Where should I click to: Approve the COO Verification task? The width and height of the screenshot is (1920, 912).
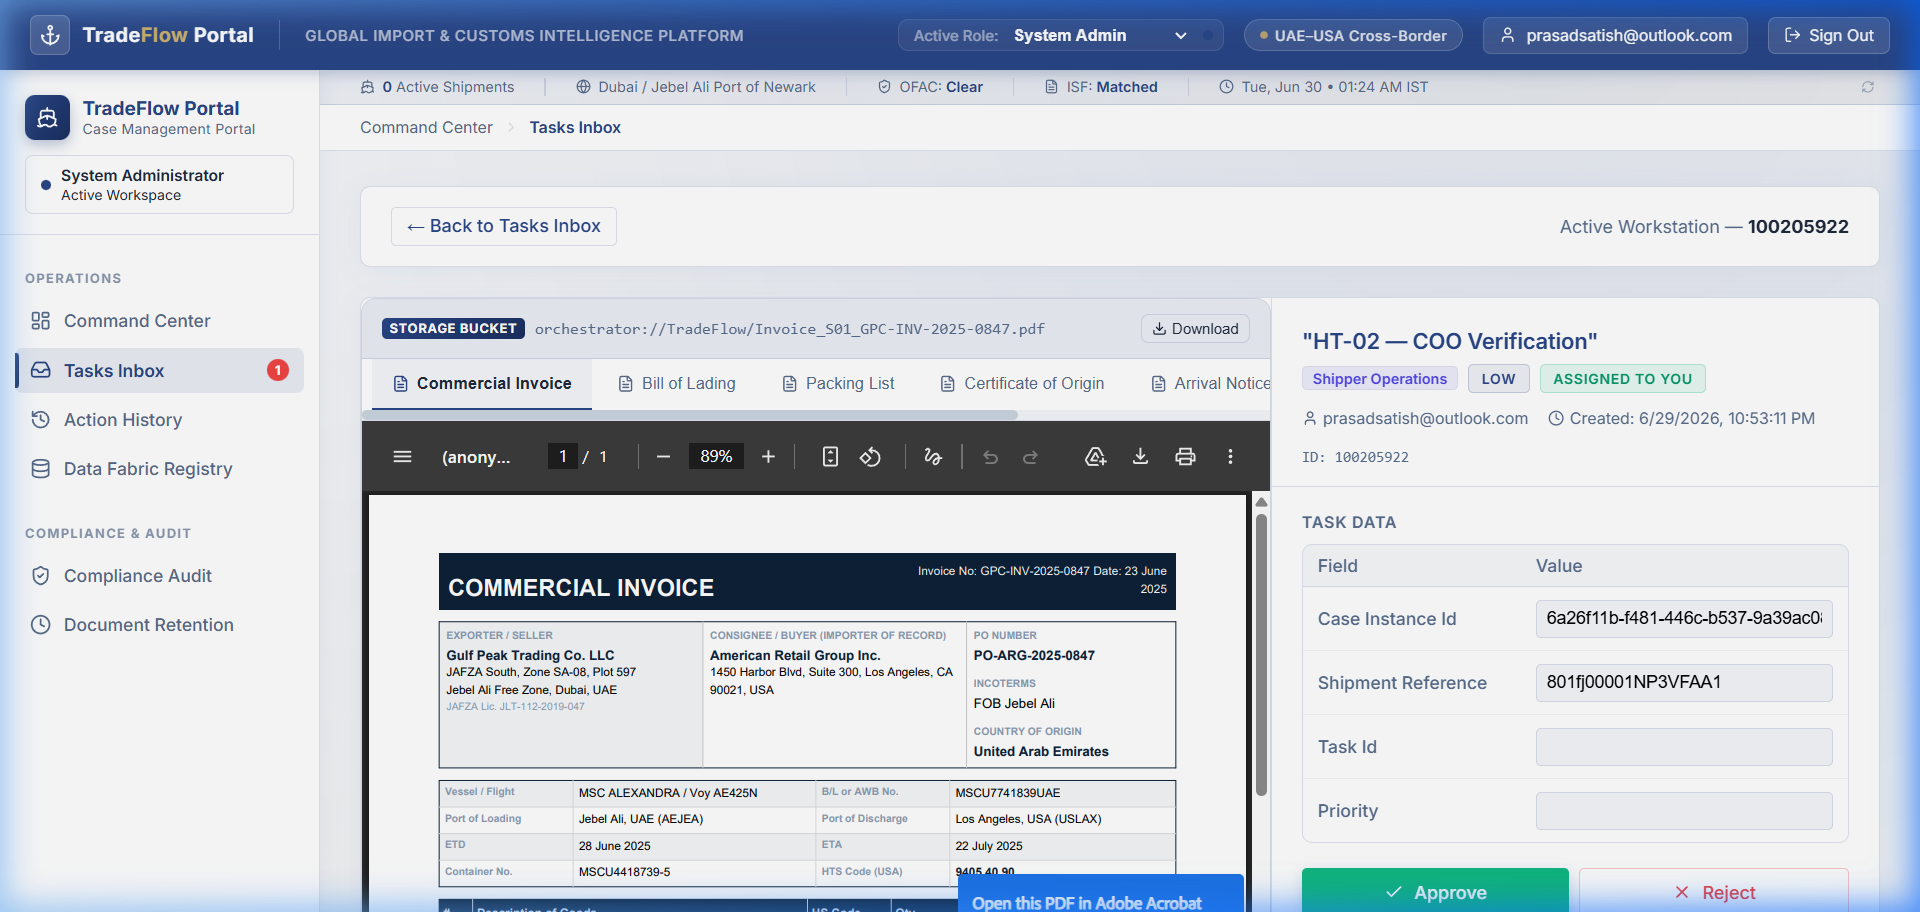pos(1435,891)
